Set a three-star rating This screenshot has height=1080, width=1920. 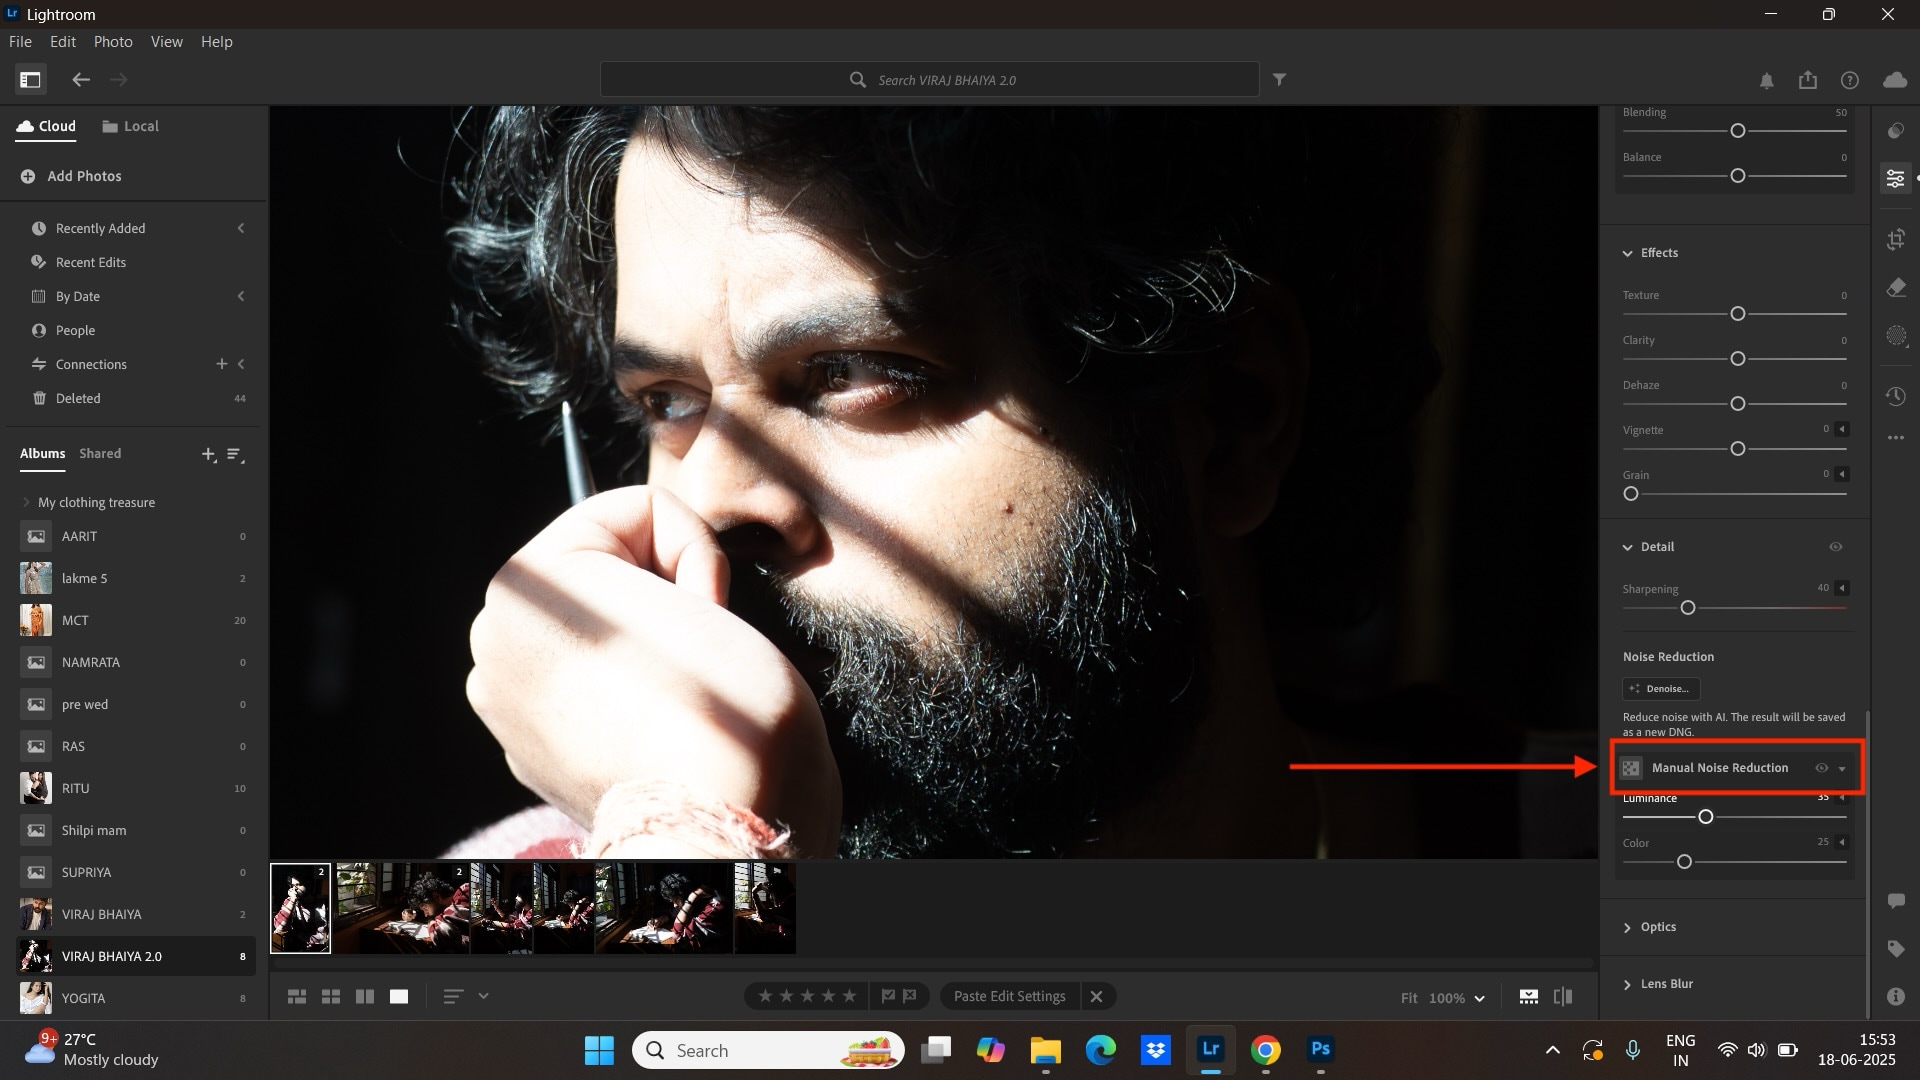[x=808, y=996]
